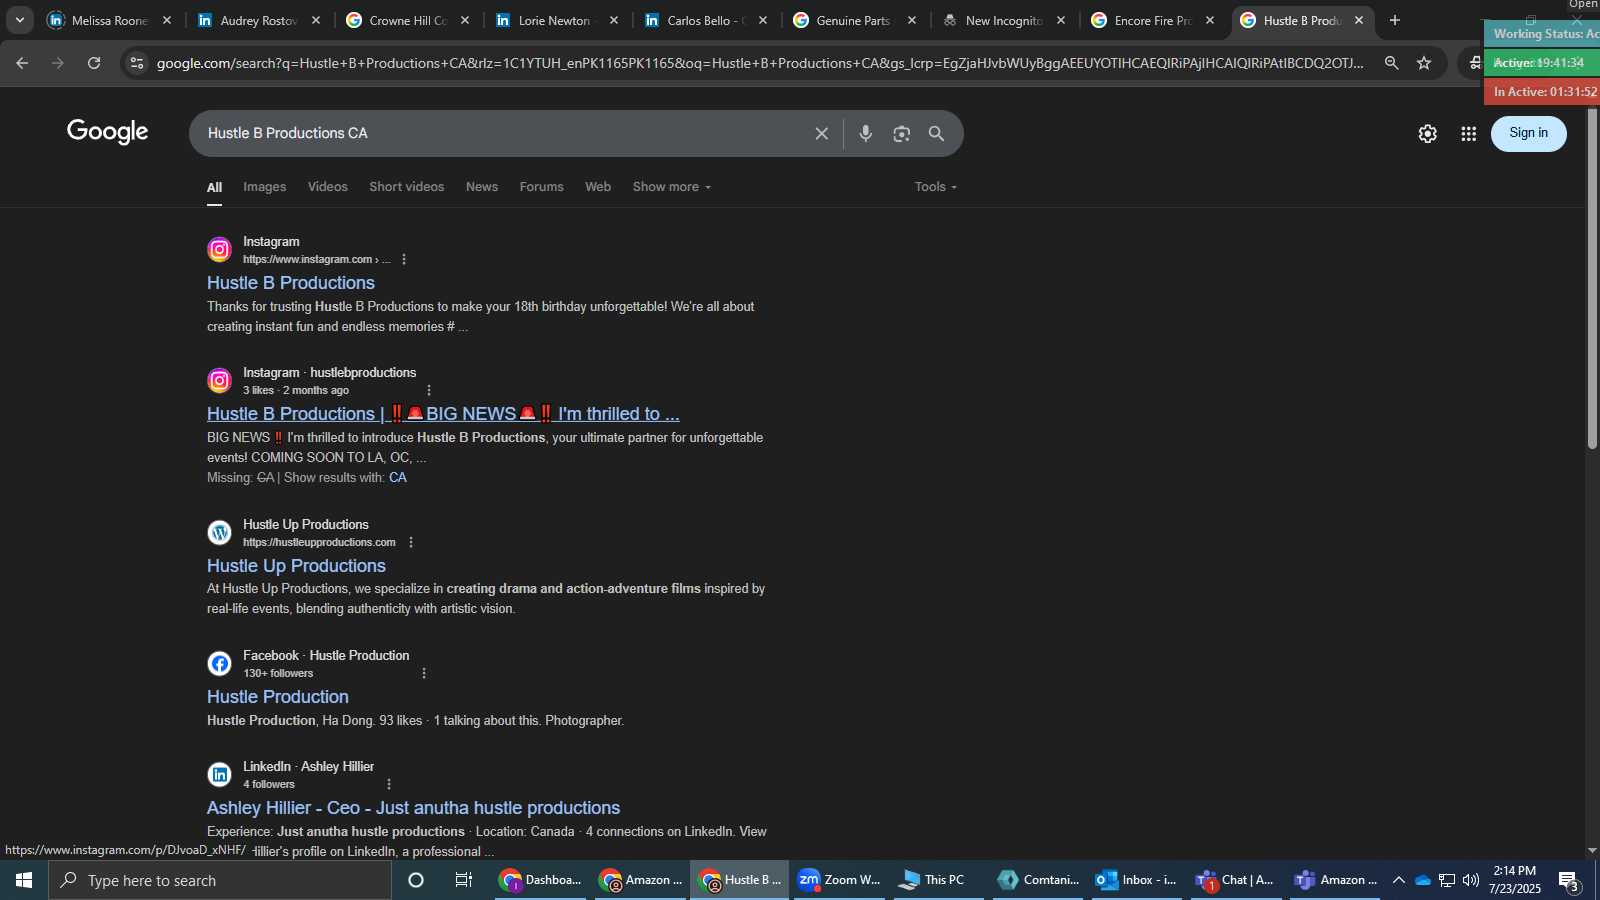Open site information icon in address bar
Viewport: 1600px width, 900px height.
(x=137, y=63)
